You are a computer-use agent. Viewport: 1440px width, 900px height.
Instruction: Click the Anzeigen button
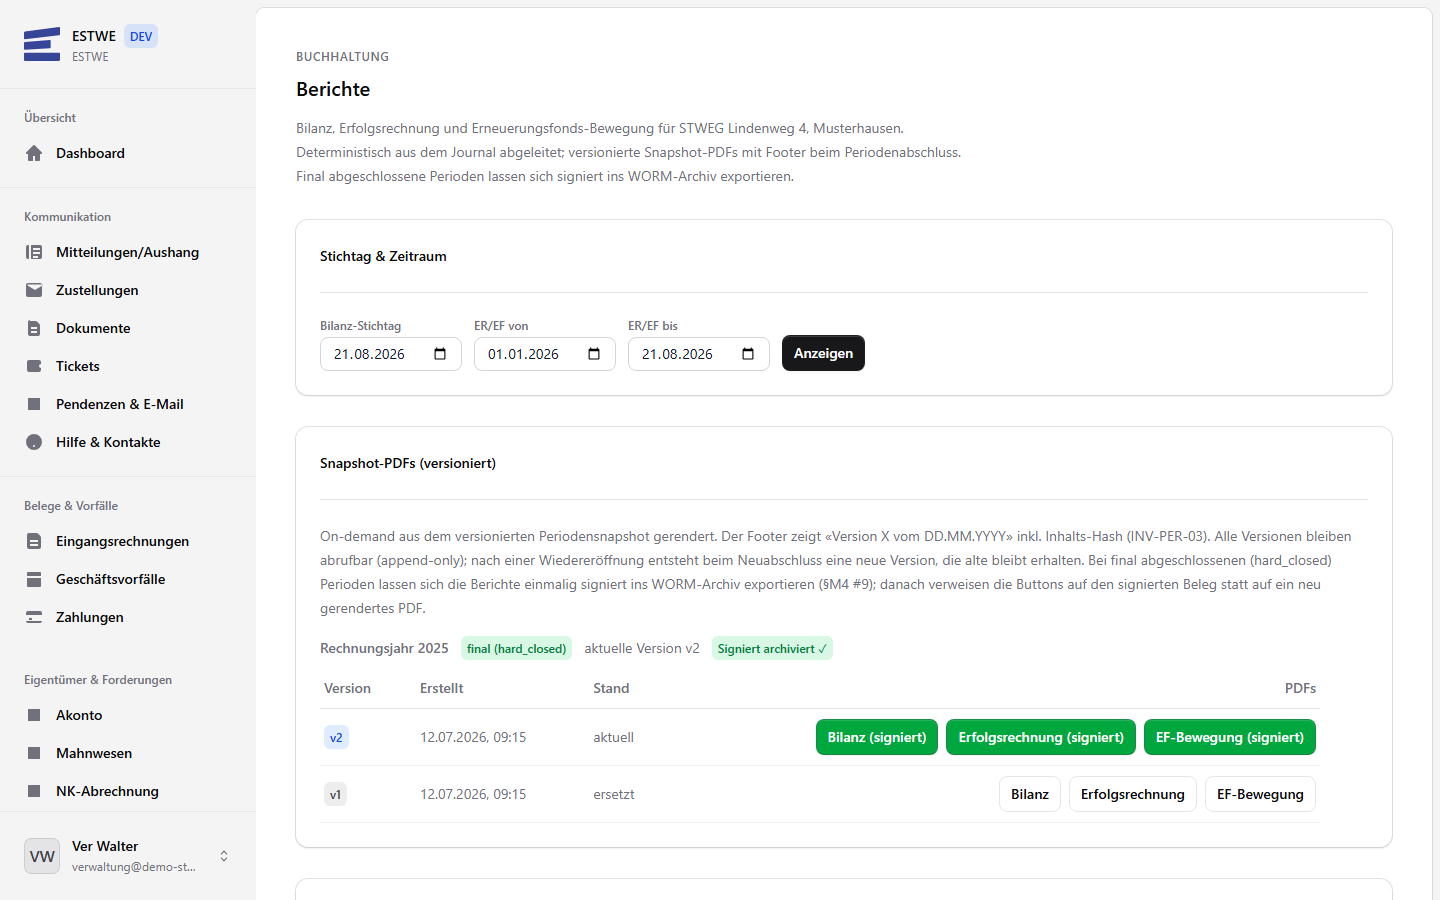pyautogui.click(x=823, y=353)
